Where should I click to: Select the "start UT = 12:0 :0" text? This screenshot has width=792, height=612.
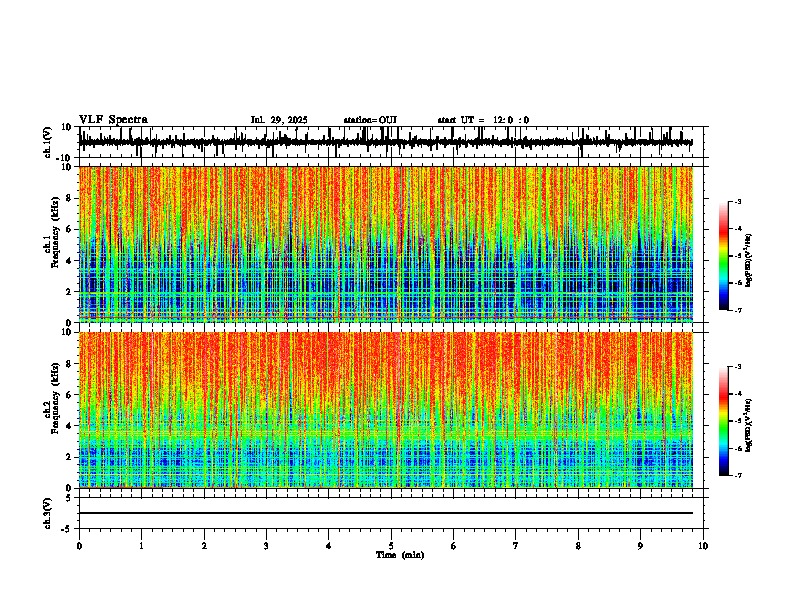[x=483, y=120]
